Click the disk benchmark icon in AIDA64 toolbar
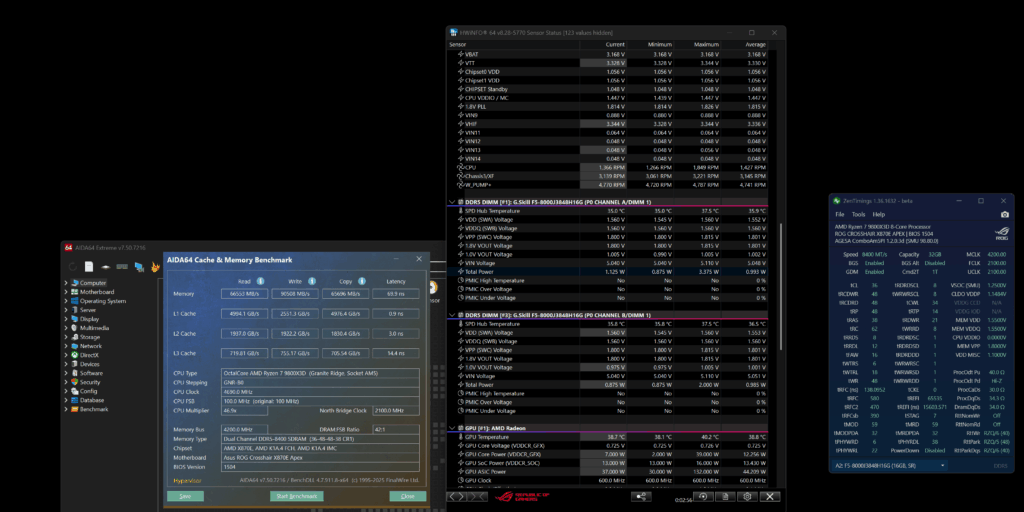This screenshot has width=1024, height=512. coord(105,267)
